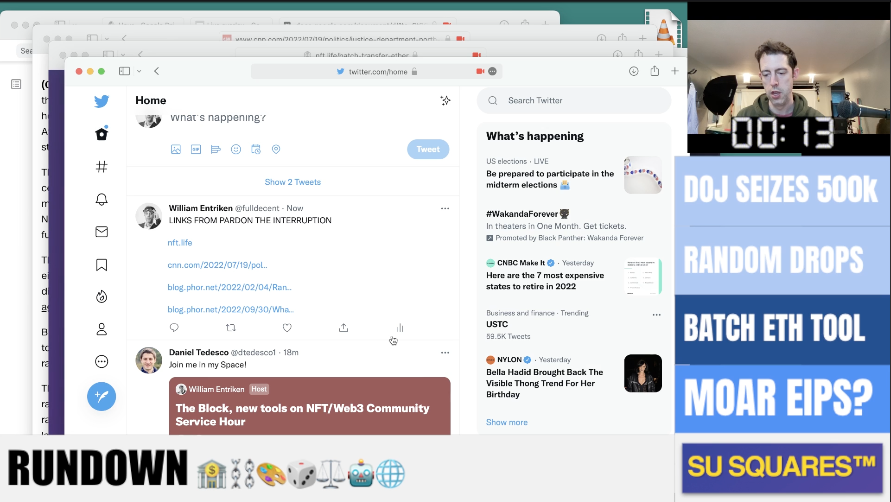Click Show more in What's happening
891x502 pixels.
(507, 422)
